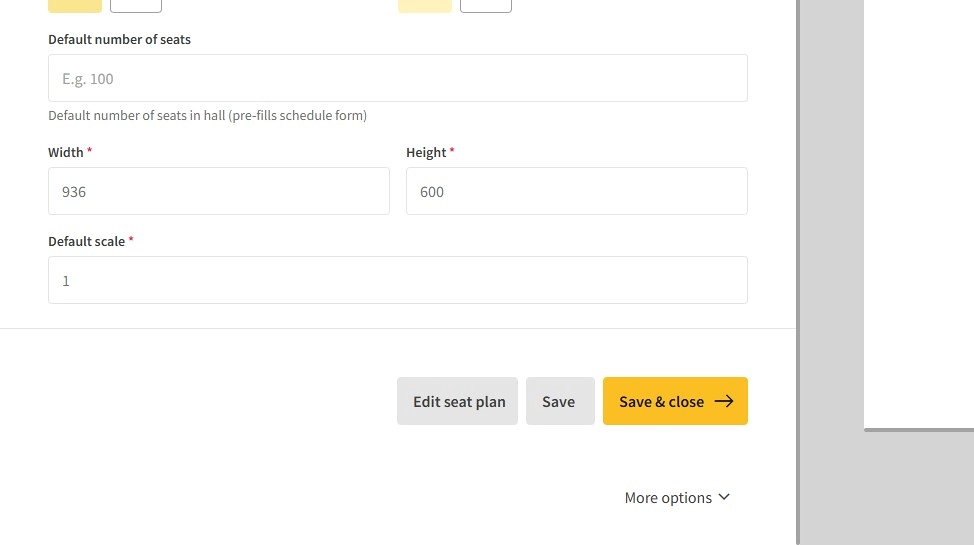Click the Width input showing 936
This screenshot has width=974, height=545.
(219, 191)
